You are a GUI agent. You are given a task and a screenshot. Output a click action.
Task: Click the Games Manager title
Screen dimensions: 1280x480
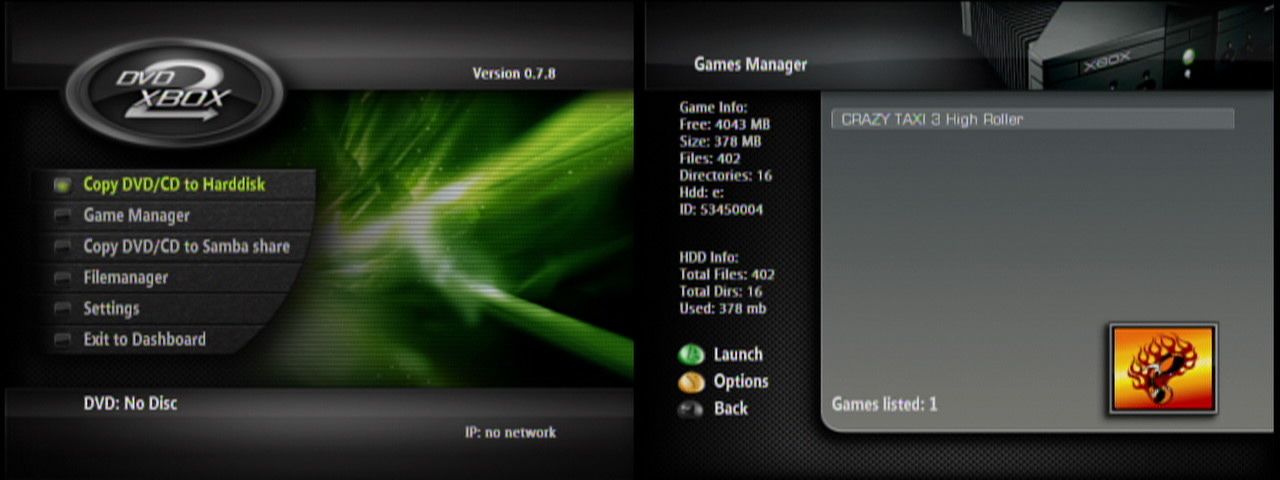(x=750, y=64)
